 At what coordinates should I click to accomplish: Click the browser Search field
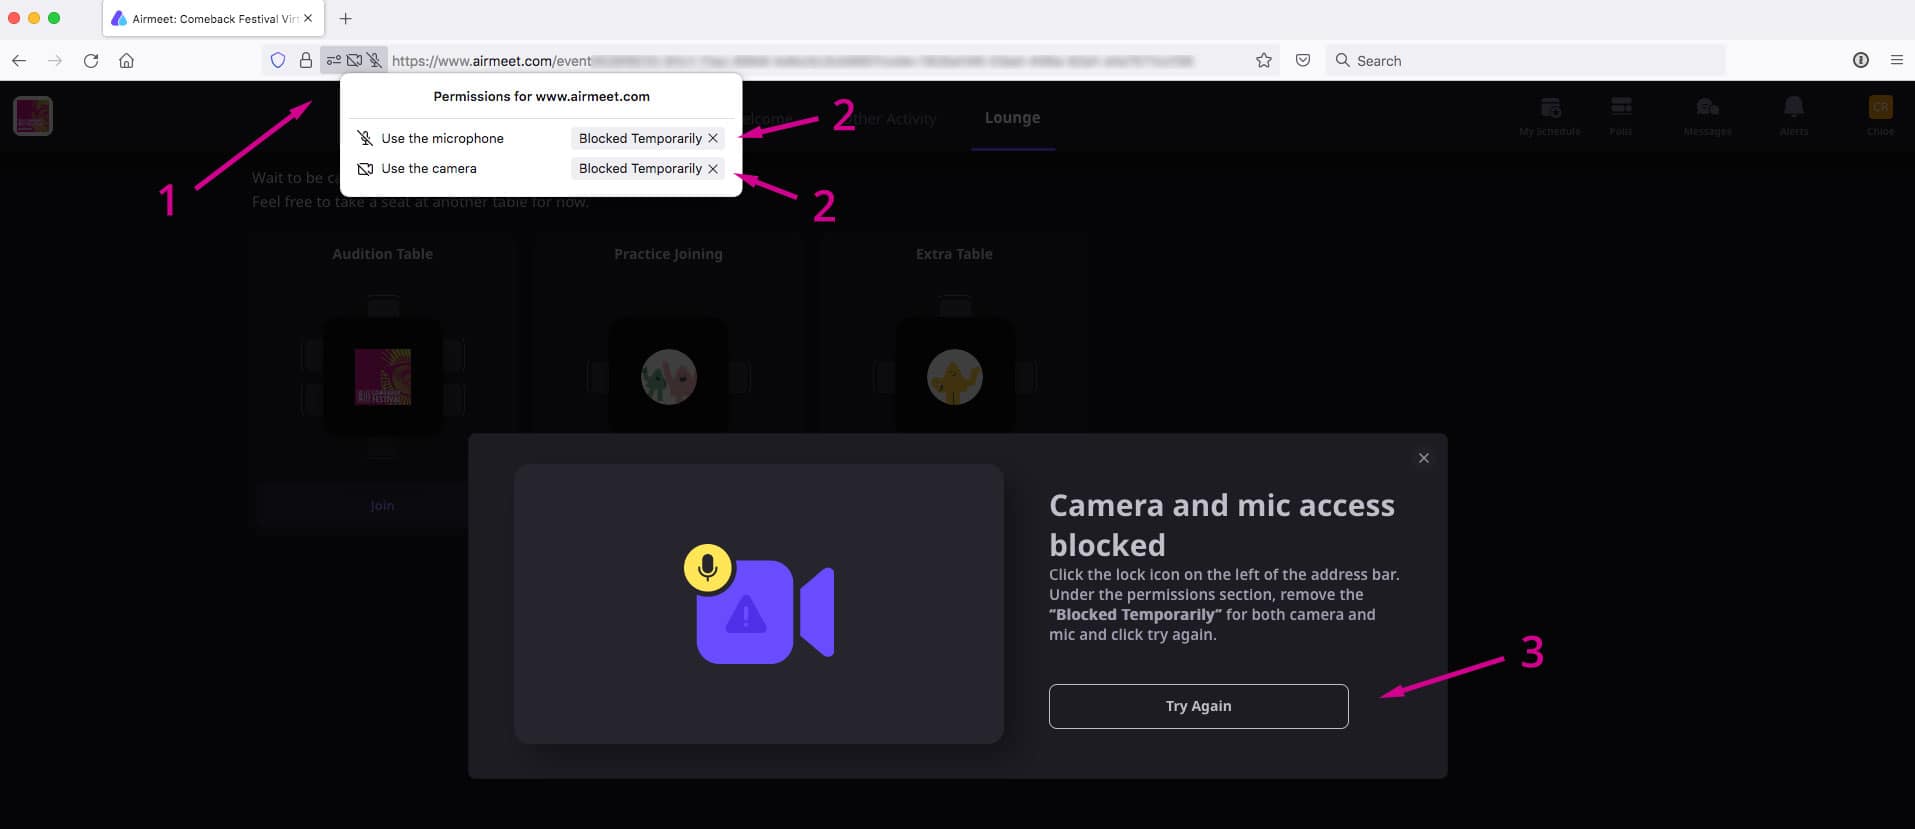(x=1526, y=61)
